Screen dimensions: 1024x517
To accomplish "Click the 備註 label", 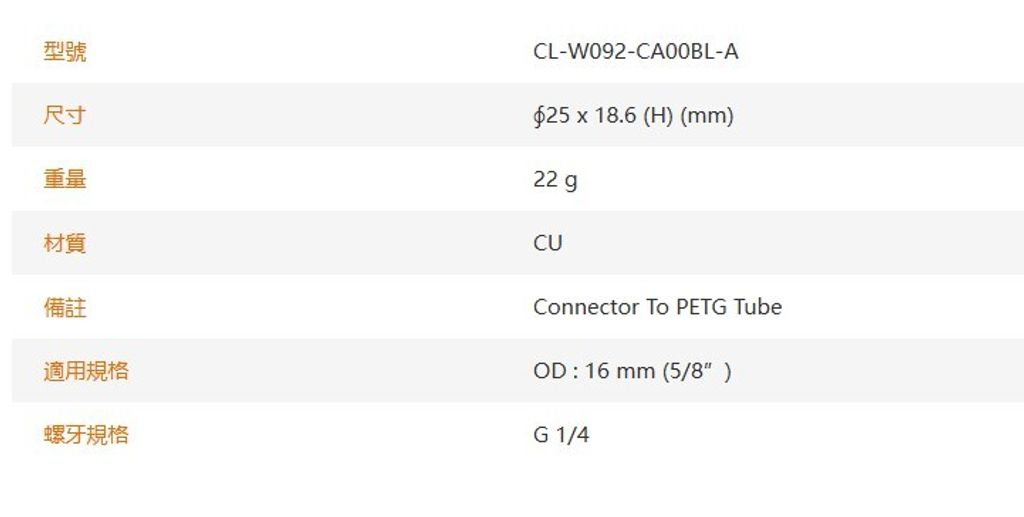I will pos(65,307).
